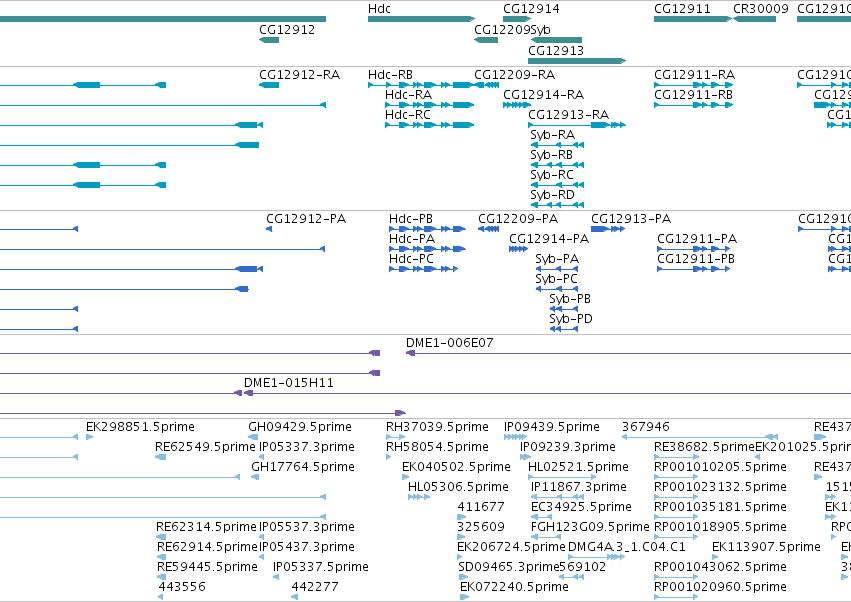Viewport: 851px width, 602px height.
Task: Open the DME1-015H11 feature label
Action: (x=289, y=383)
